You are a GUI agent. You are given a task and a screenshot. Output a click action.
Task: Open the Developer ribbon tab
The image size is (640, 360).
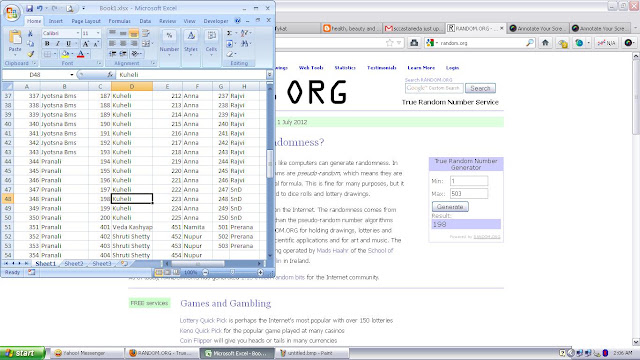216,21
